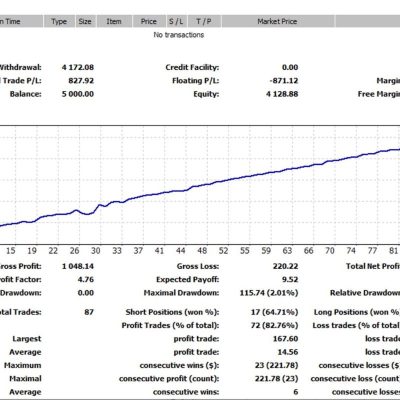Click the 'Maximum' row label
The height and width of the screenshot is (400, 400).
[23, 366]
